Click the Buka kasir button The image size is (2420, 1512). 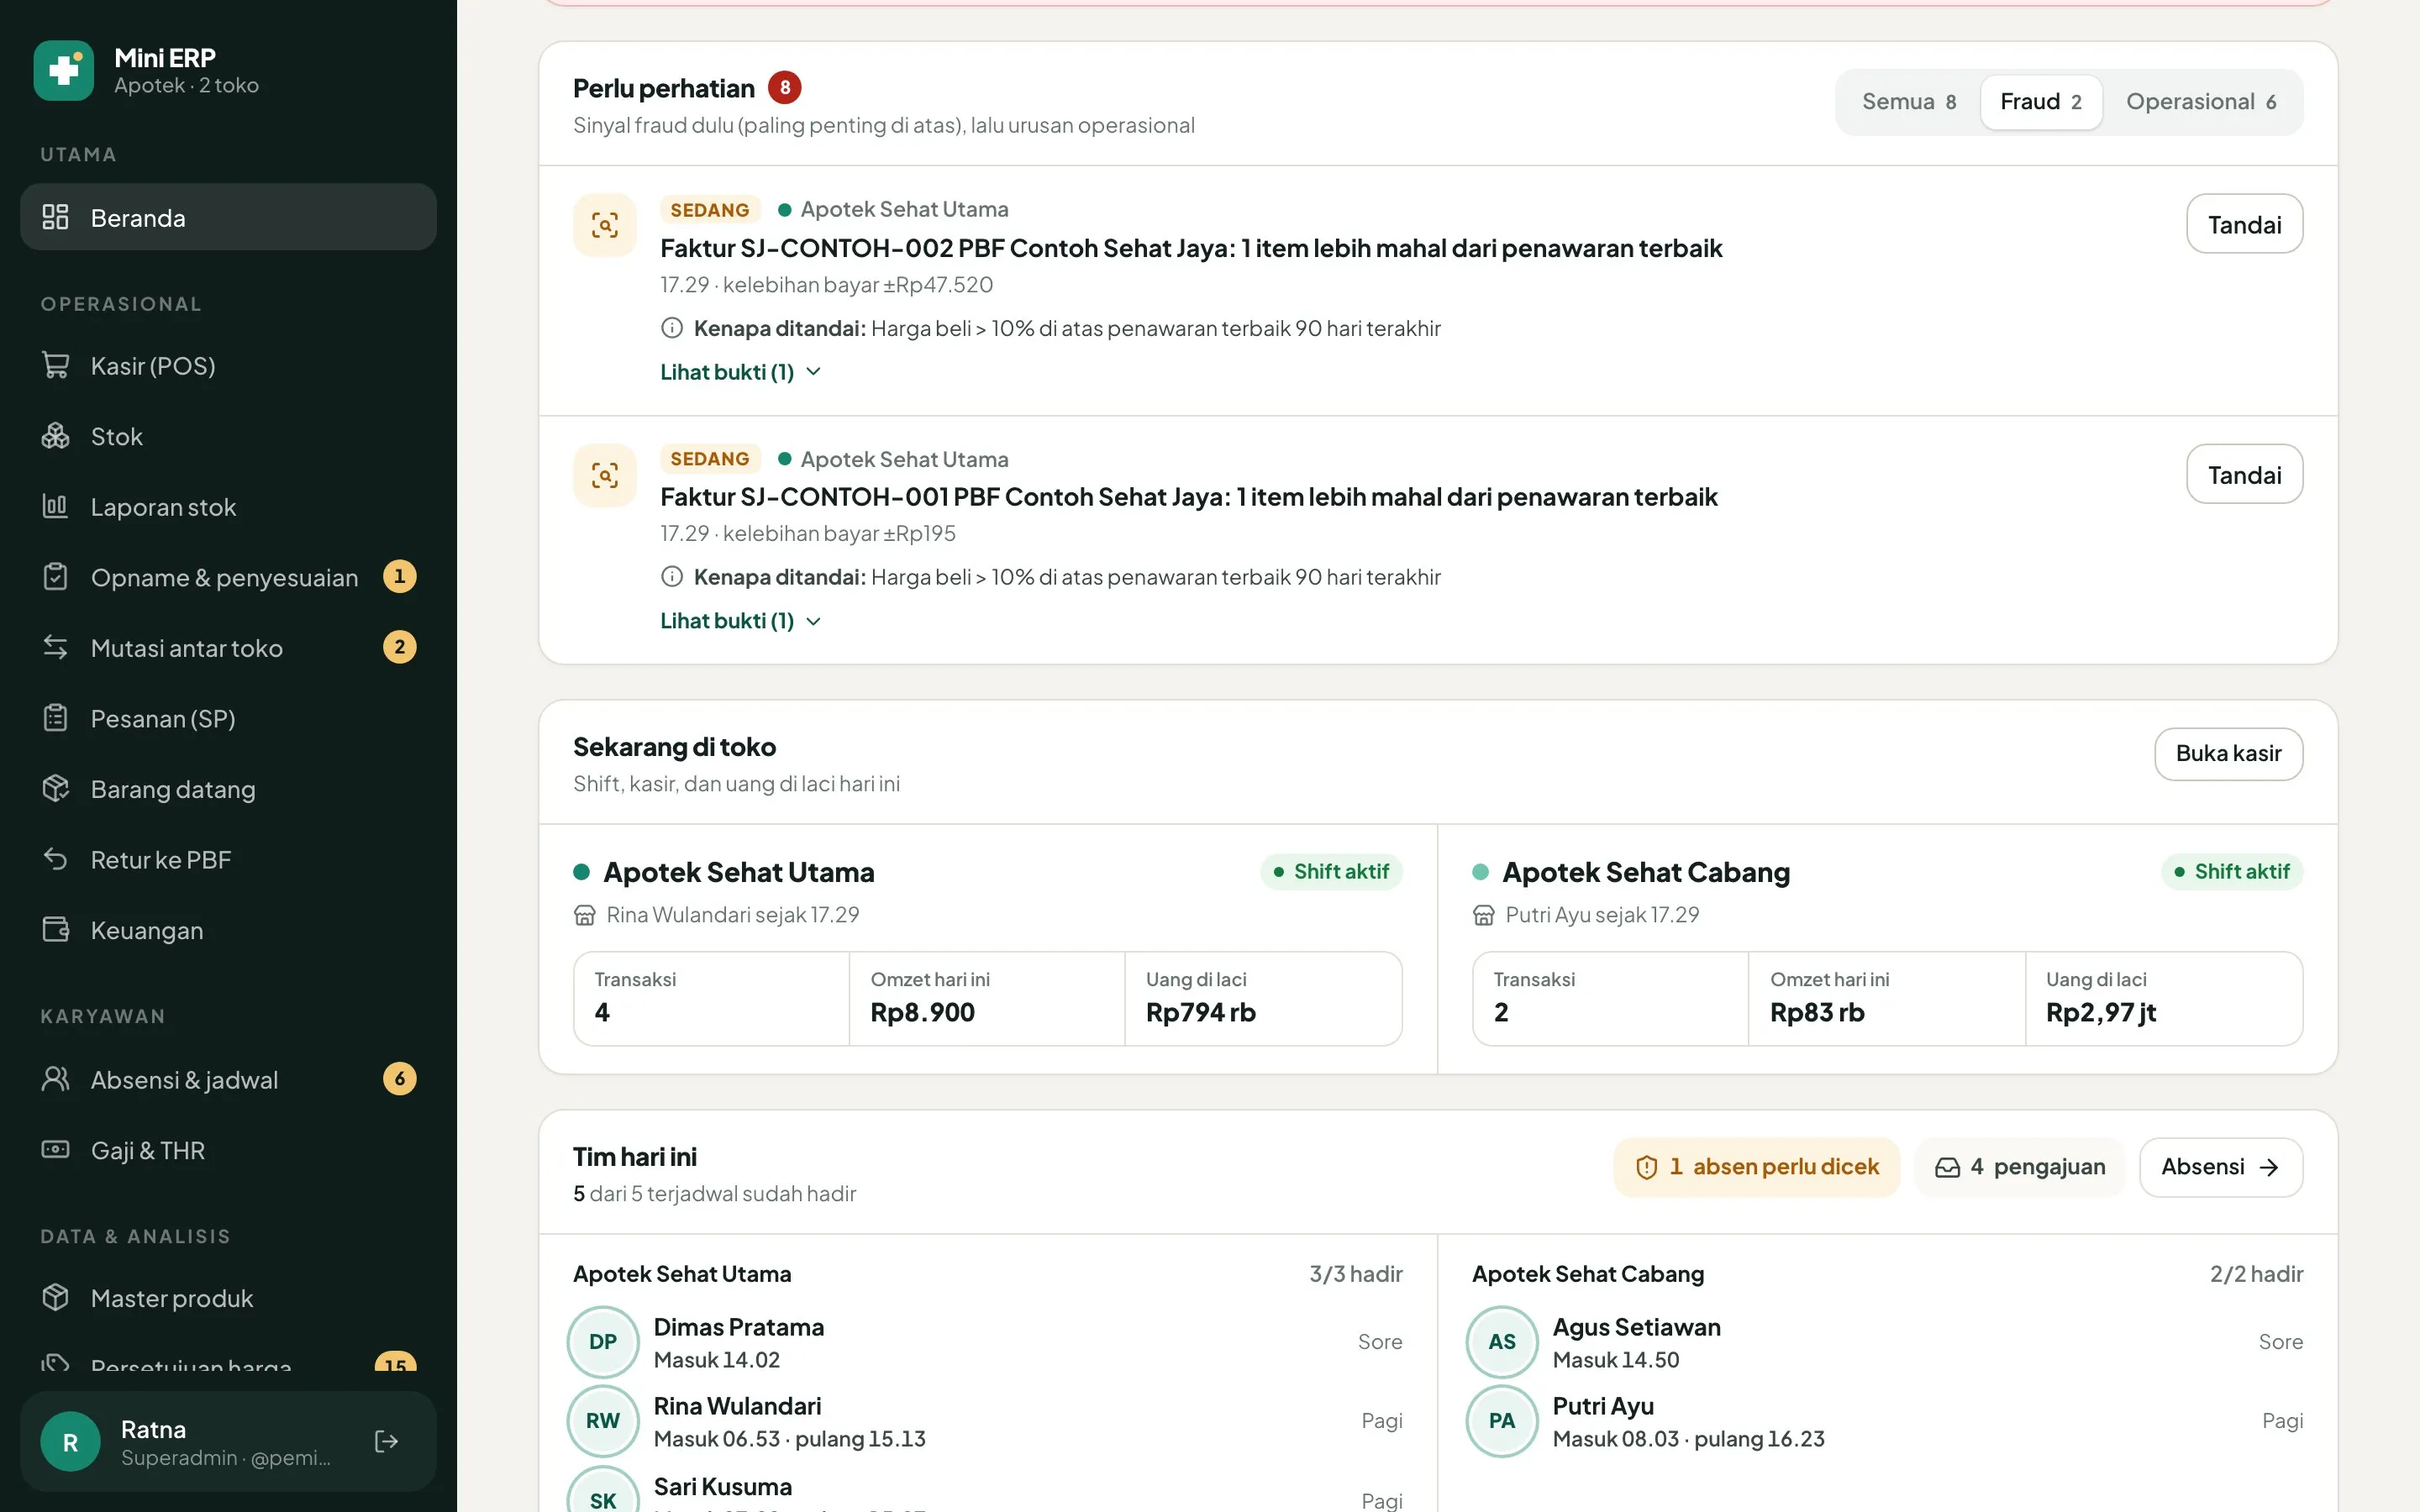tap(2228, 754)
